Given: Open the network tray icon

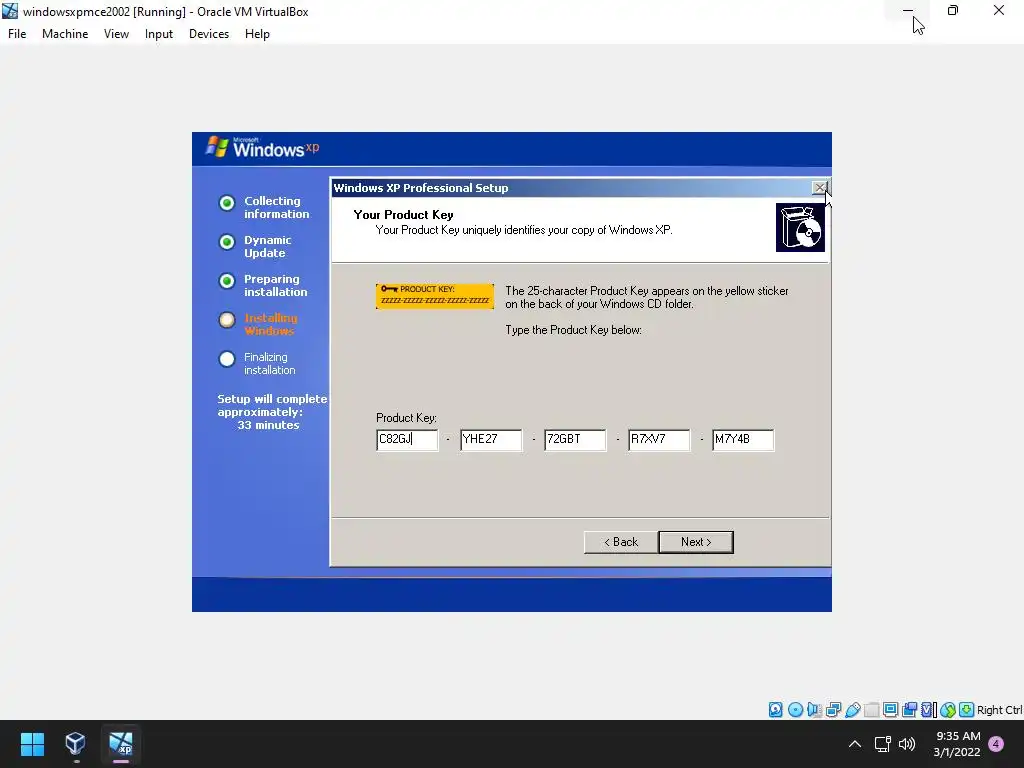Looking at the screenshot, I should tap(882, 744).
